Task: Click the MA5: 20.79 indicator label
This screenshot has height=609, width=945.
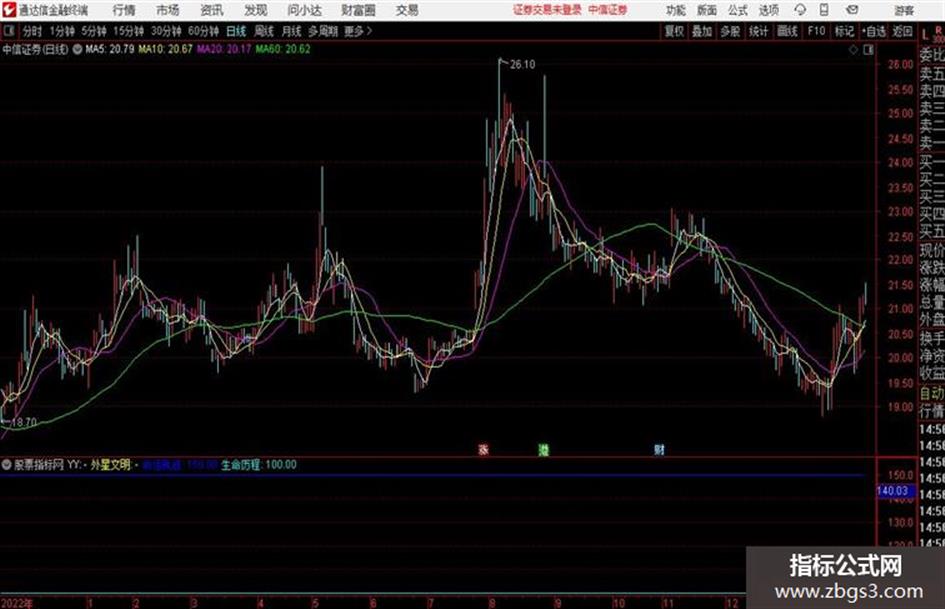Action: click(110, 49)
